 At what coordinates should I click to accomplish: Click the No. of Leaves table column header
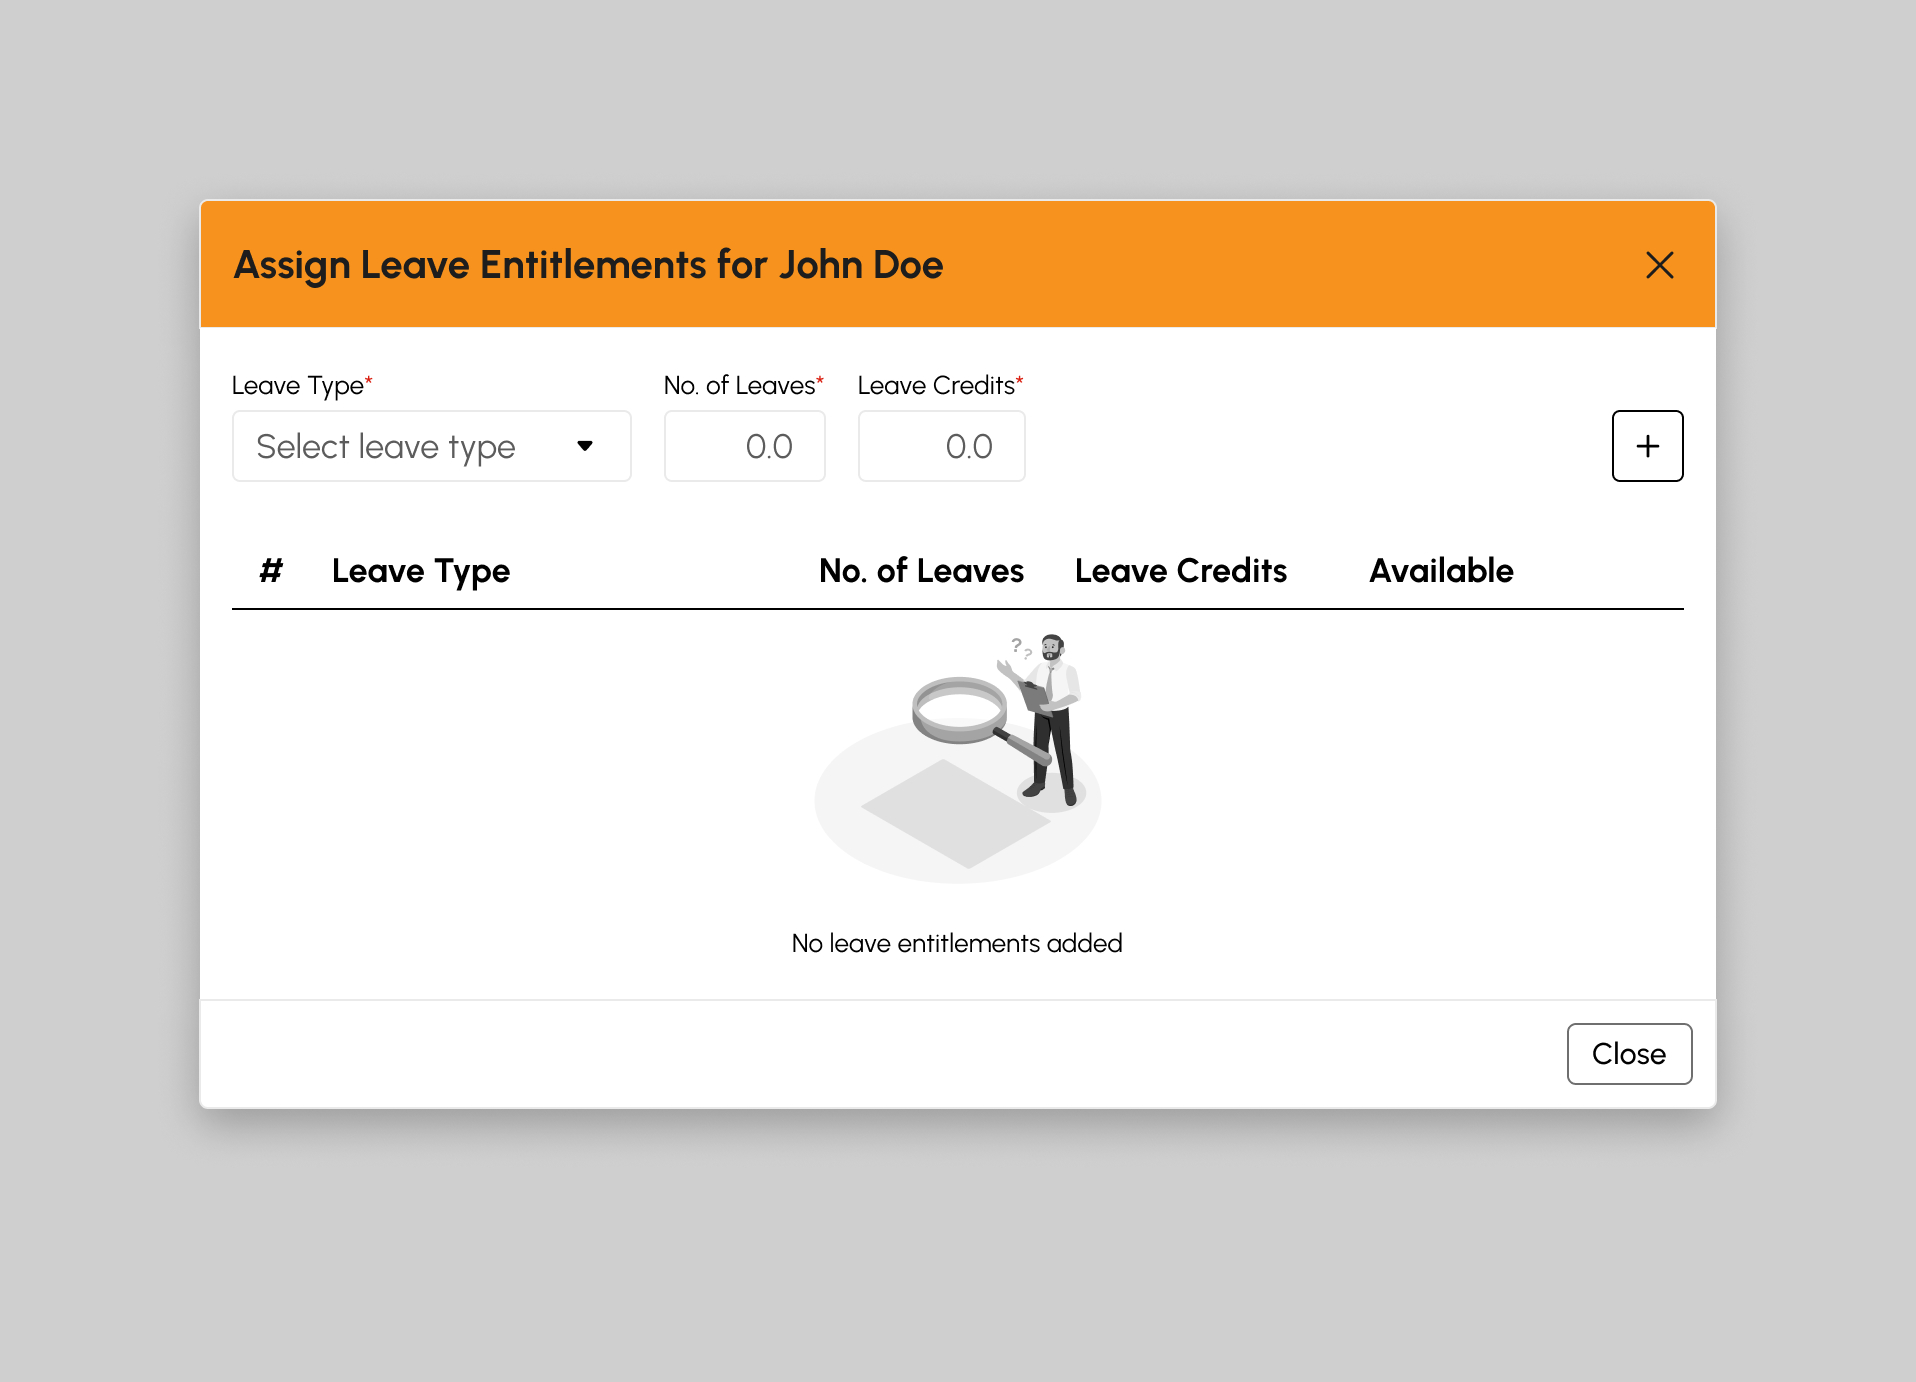coord(921,571)
